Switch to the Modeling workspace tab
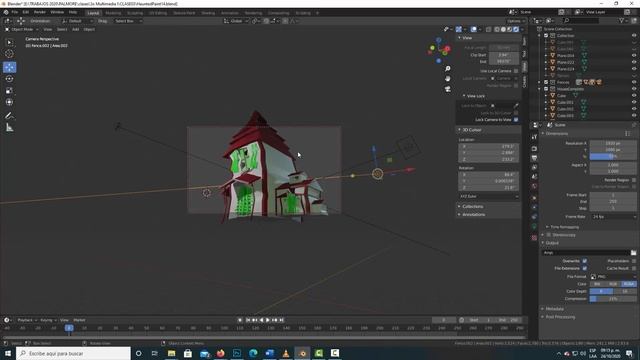640x360 pixels. pyautogui.click(x=113, y=13)
